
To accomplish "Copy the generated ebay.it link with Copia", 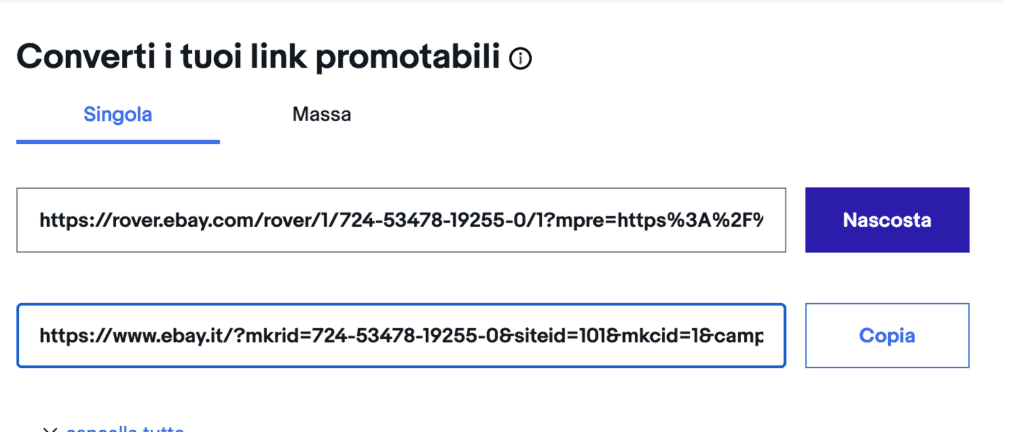I will click(x=887, y=335).
